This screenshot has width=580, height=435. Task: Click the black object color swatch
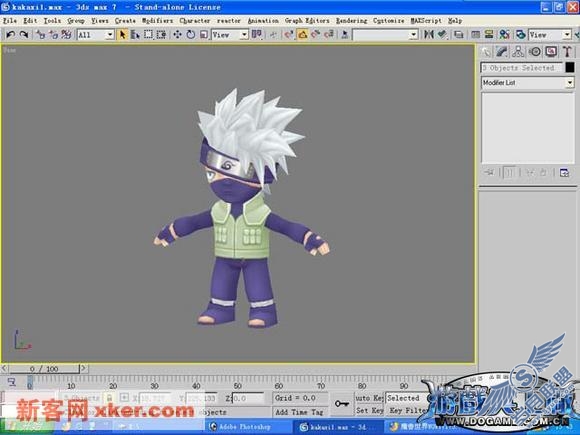click(x=570, y=67)
